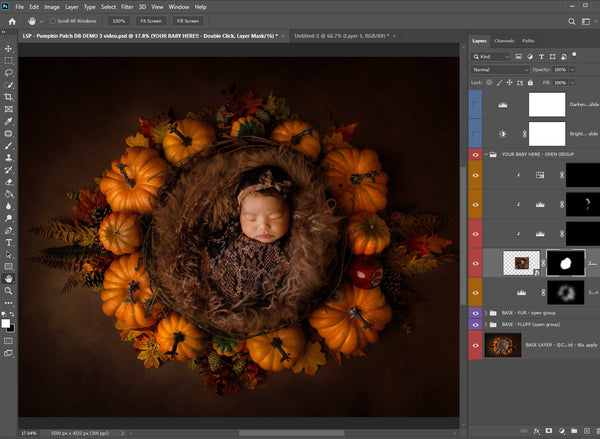Toggle visibility of the BASE - FUR group

474,313
